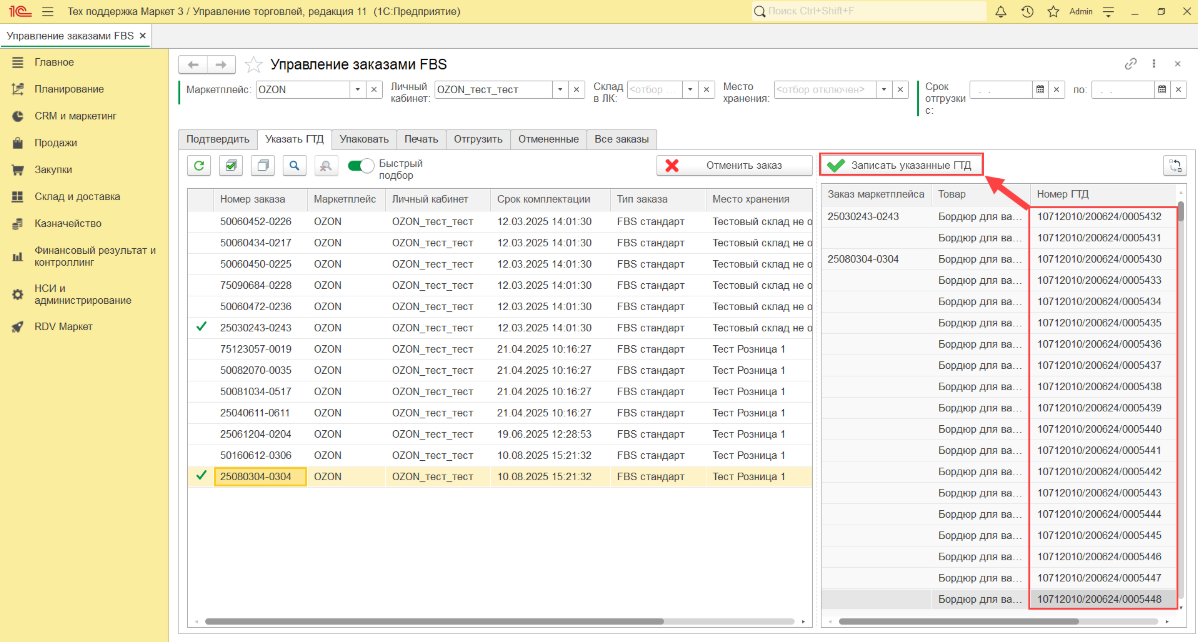This screenshot has height=642, width=1198.
Task: Add form to favorites with star icon
Action: pos(254,64)
